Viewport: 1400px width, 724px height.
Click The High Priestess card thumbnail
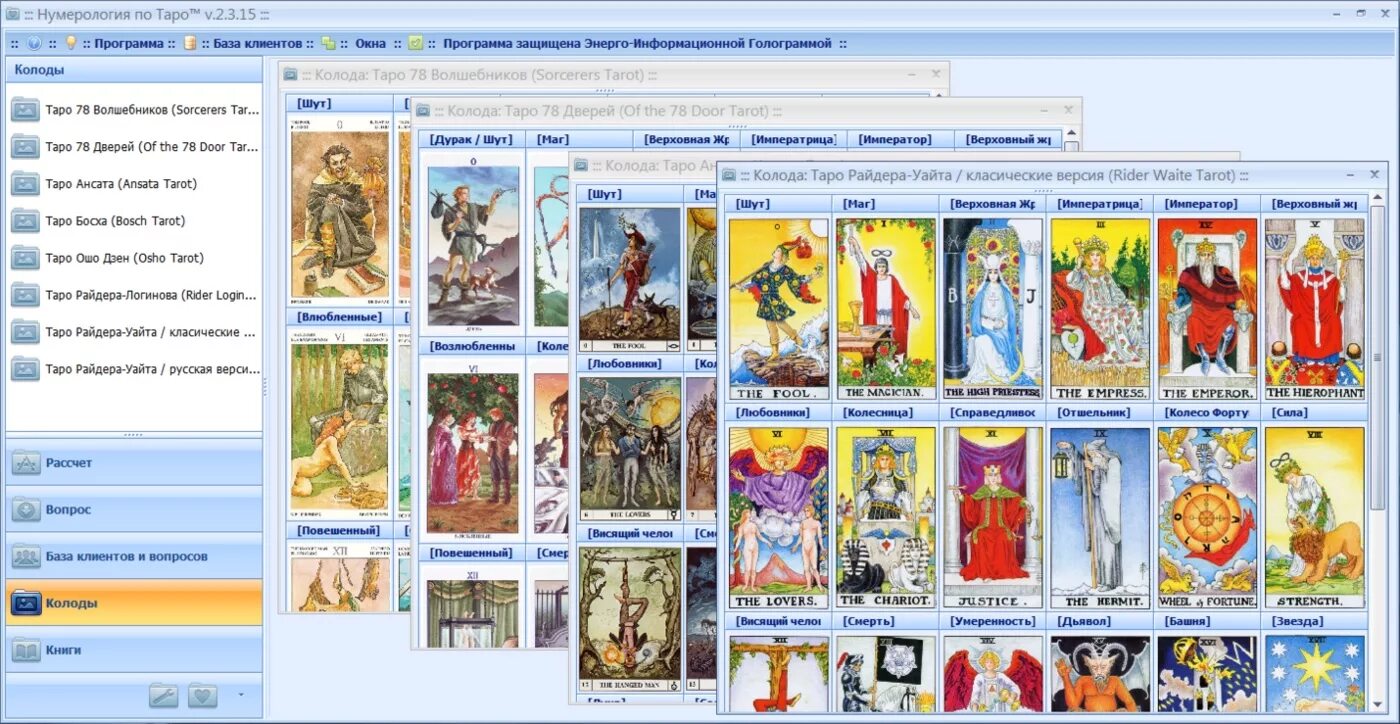click(x=993, y=309)
